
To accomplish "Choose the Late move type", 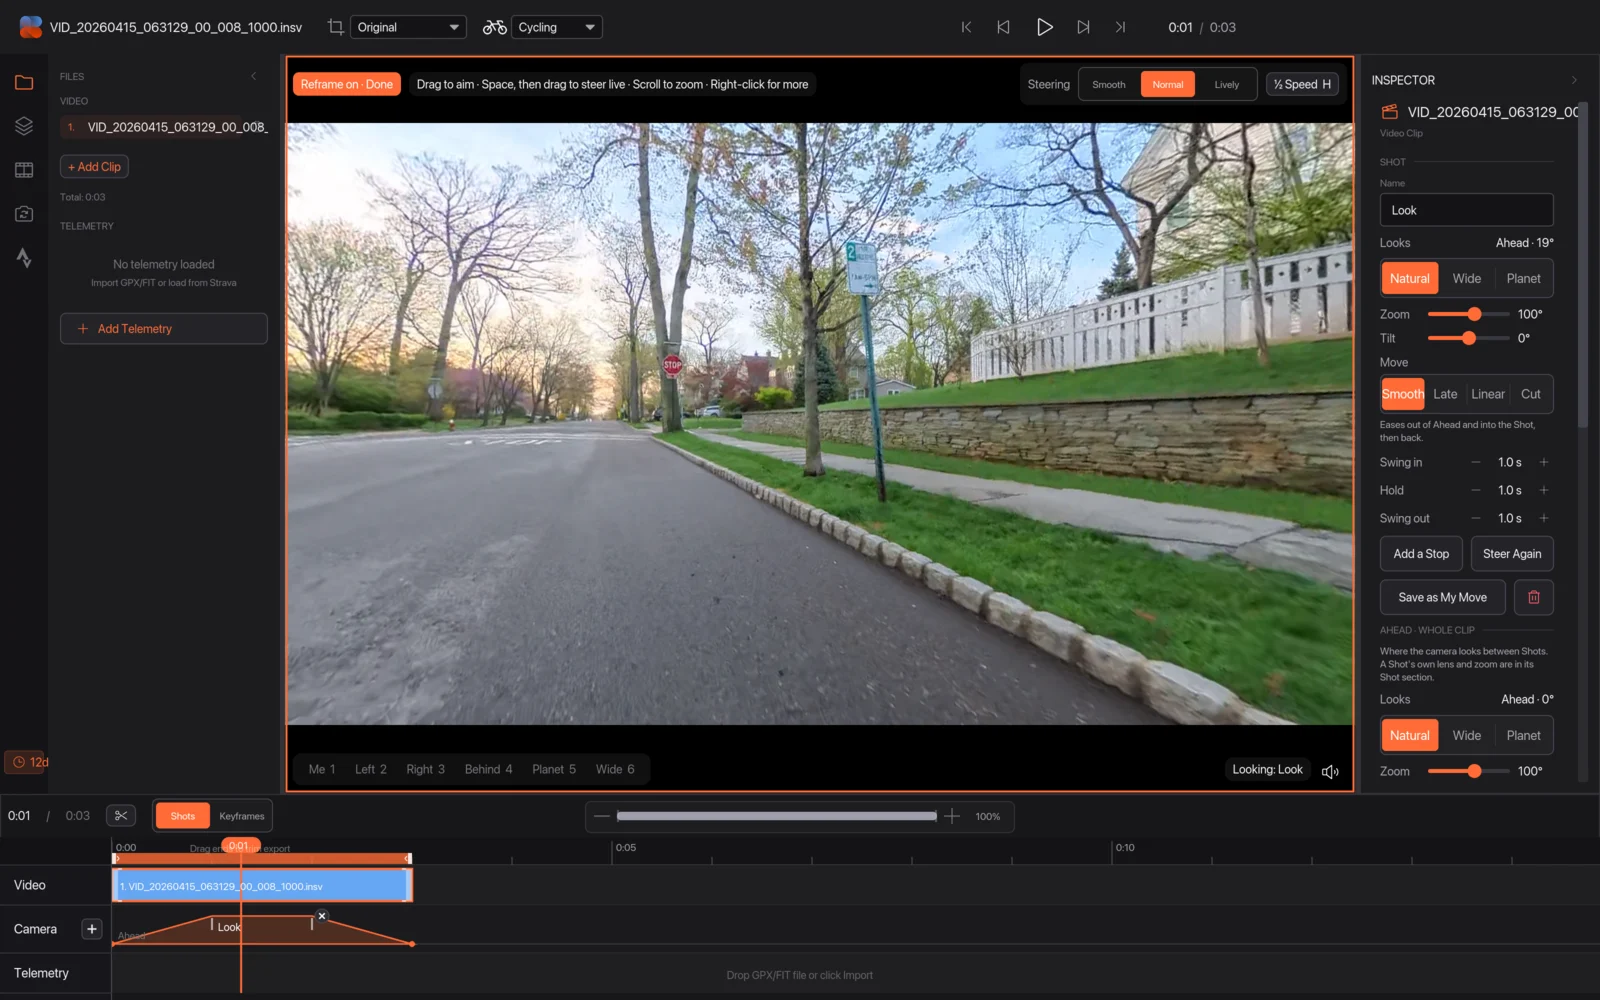I will [1445, 394].
